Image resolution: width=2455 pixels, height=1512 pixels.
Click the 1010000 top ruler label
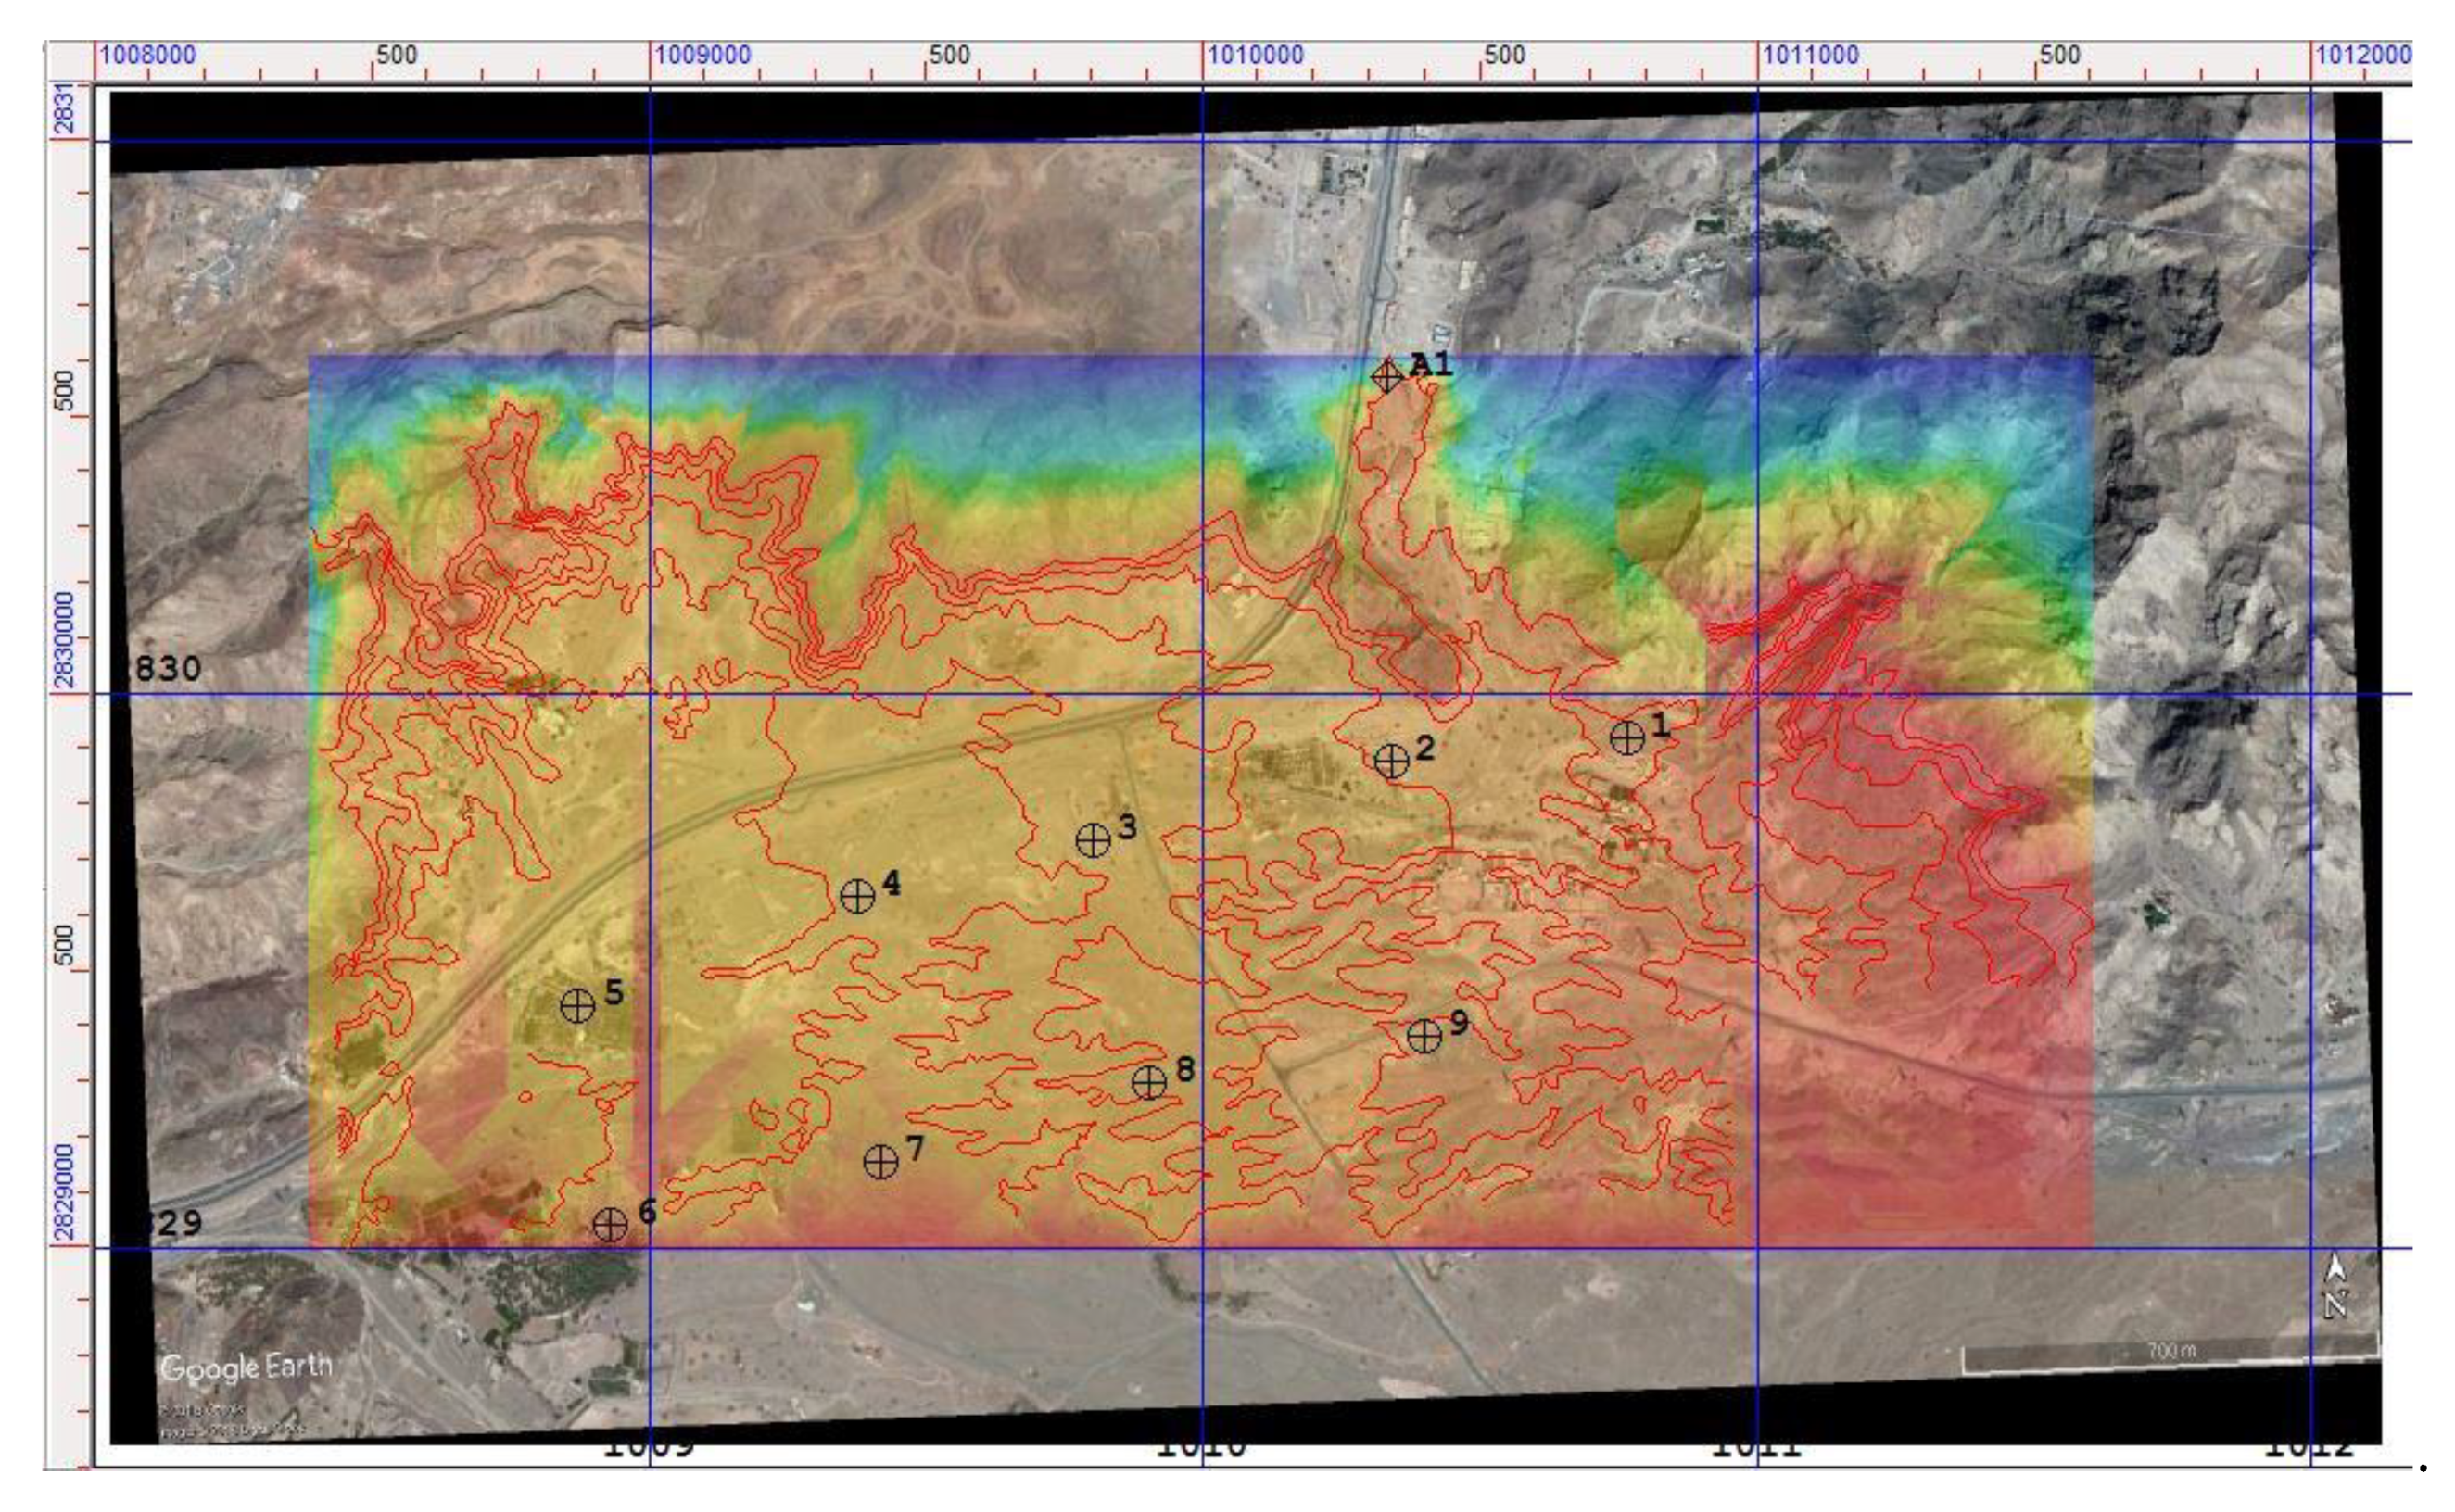pyautogui.click(x=1256, y=55)
